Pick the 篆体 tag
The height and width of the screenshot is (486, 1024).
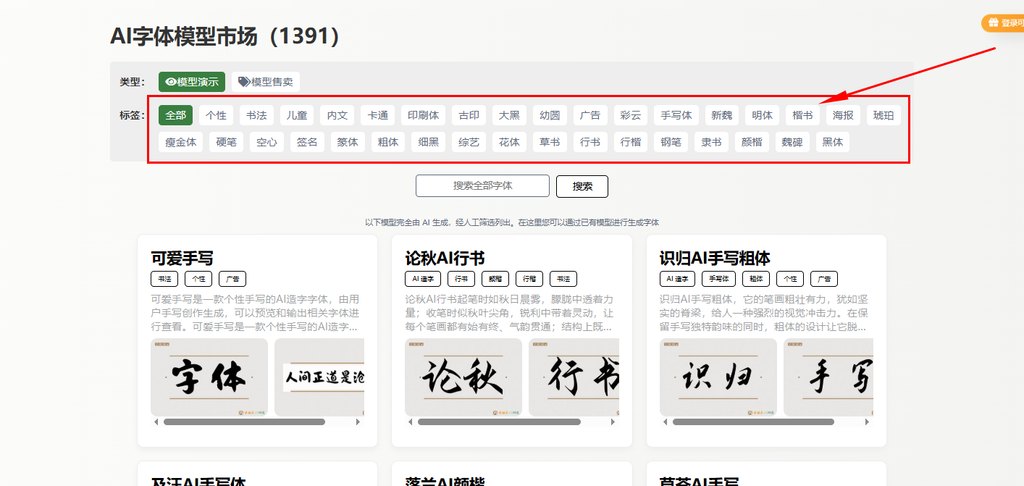coord(347,142)
